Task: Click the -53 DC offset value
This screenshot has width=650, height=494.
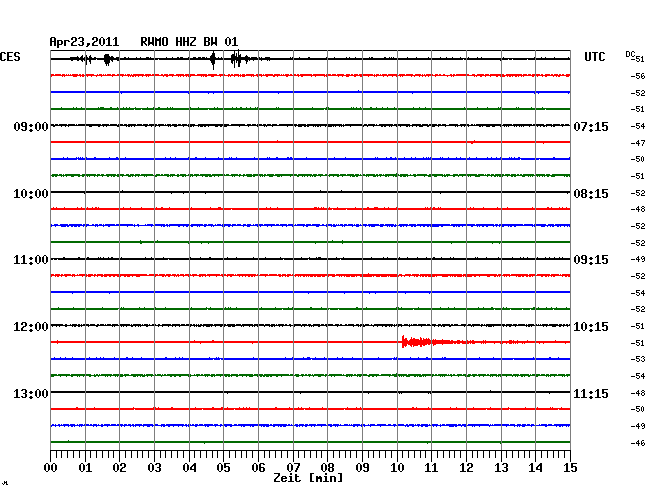Action: (638, 359)
